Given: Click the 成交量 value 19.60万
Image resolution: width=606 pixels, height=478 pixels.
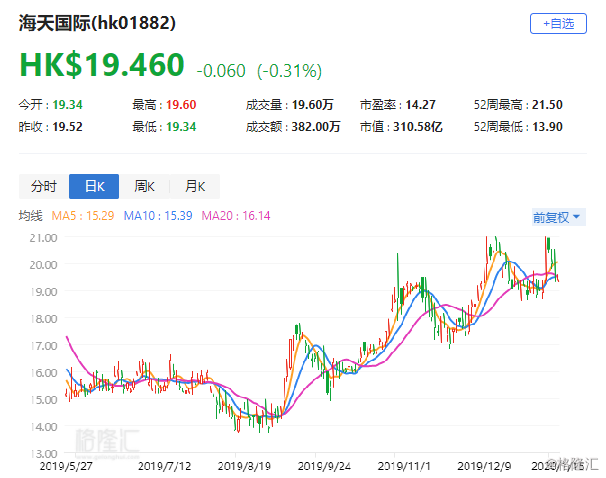Looking at the screenshot, I should point(312,105).
